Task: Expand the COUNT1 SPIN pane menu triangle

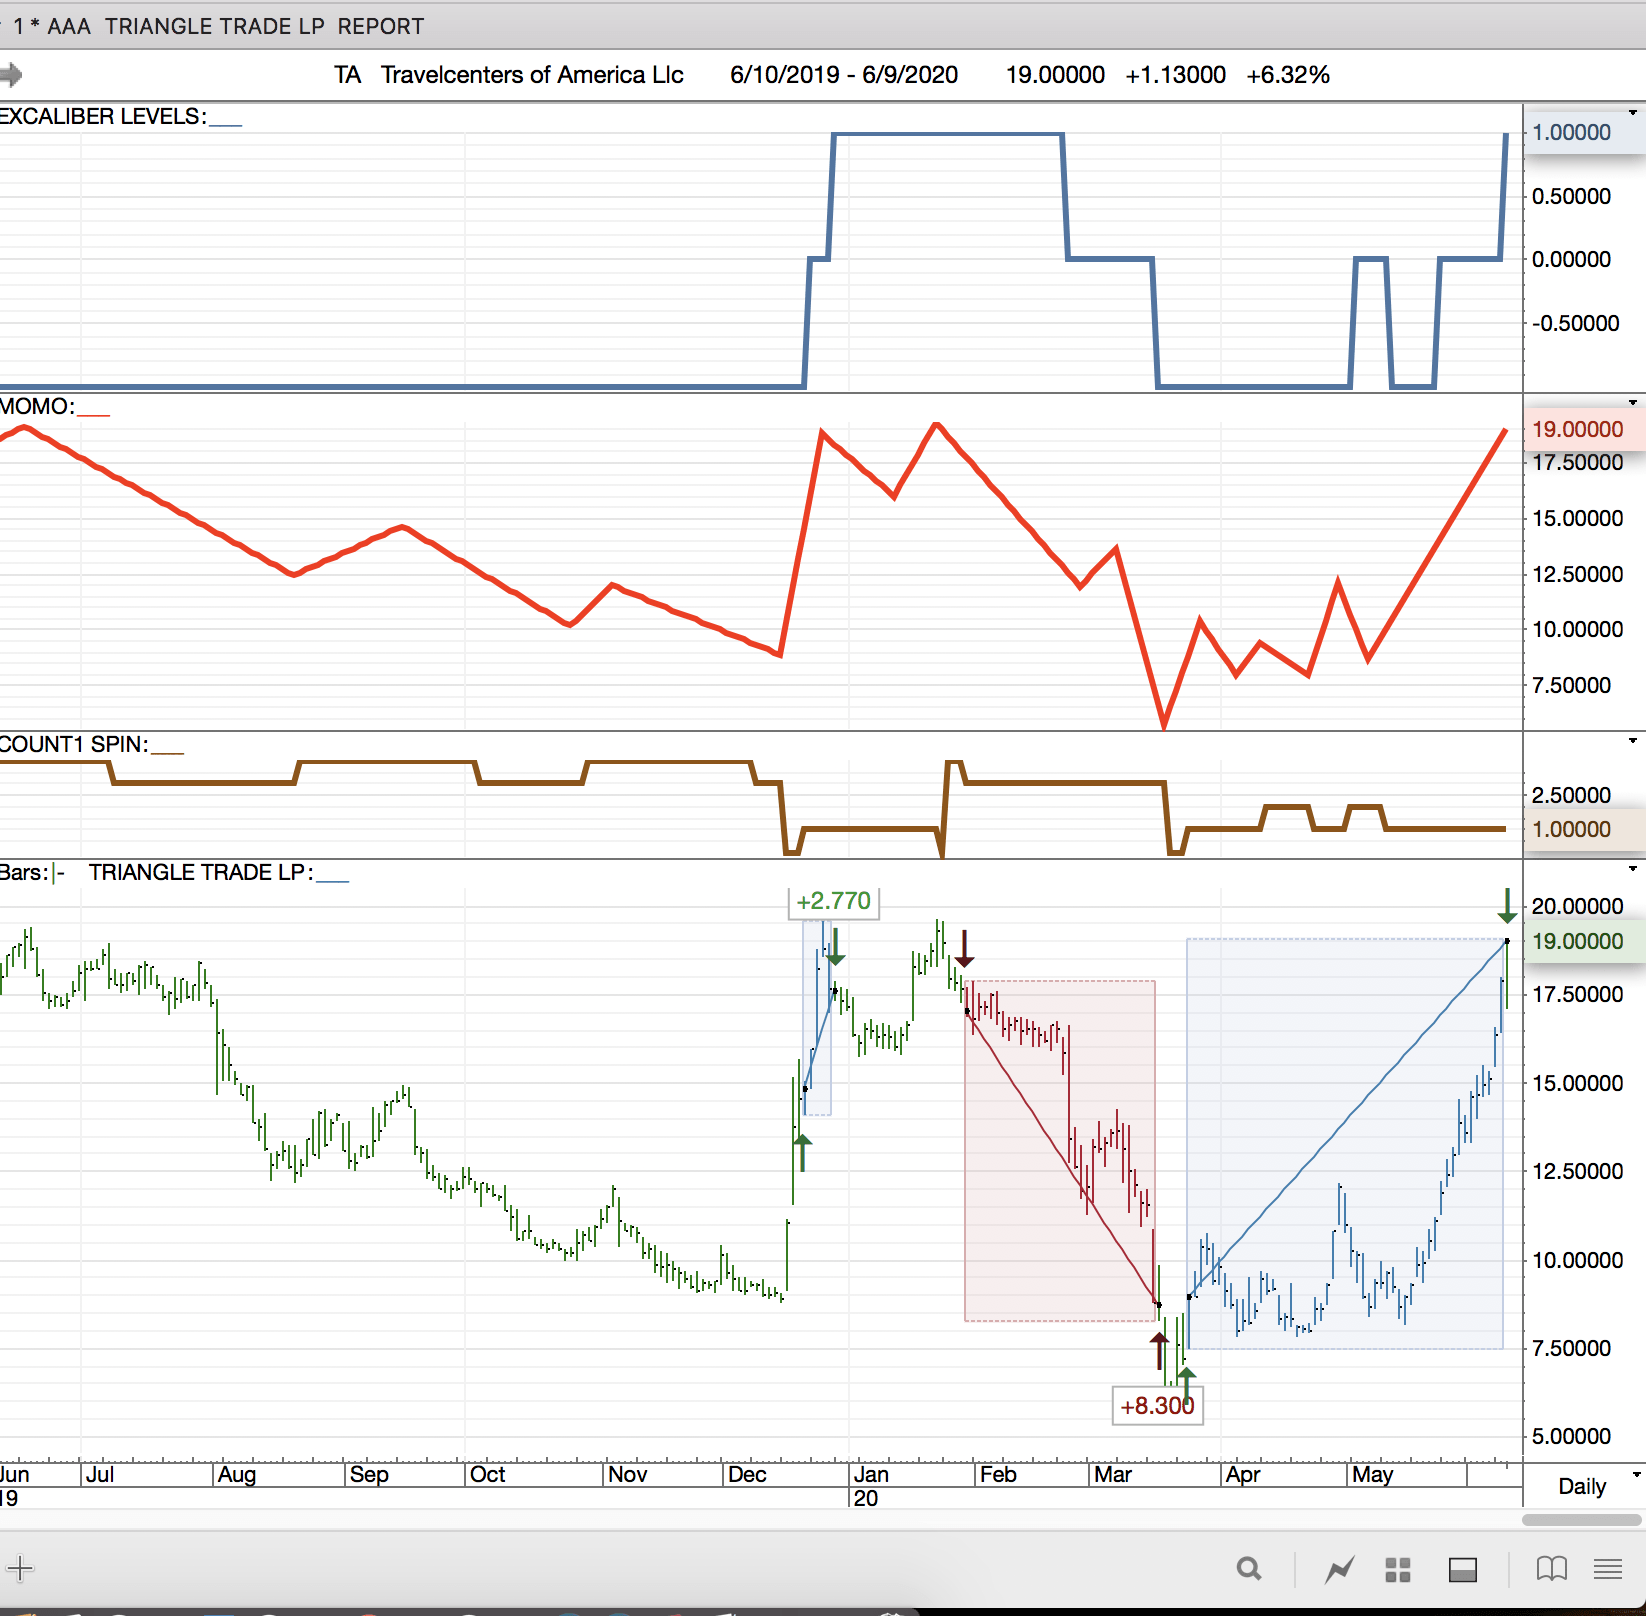Action: click(x=1633, y=740)
